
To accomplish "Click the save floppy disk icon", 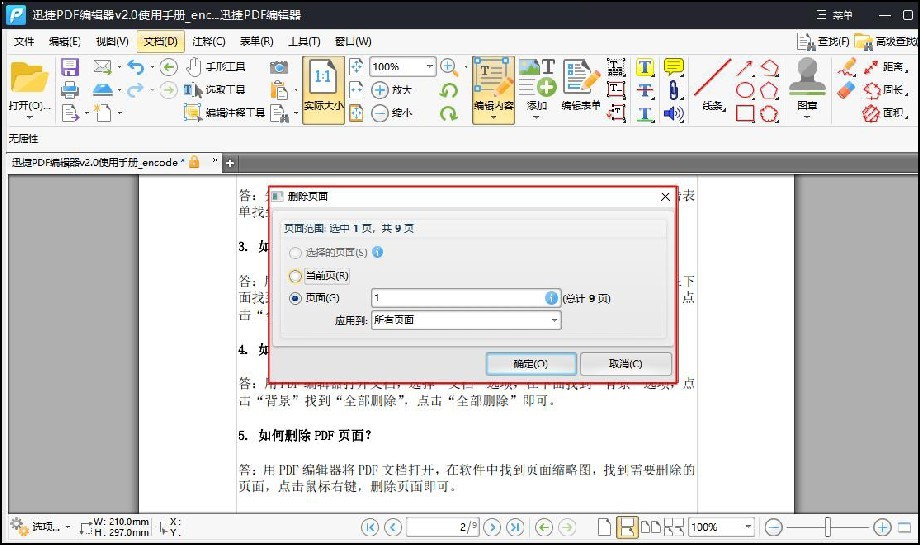I will coord(70,67).
